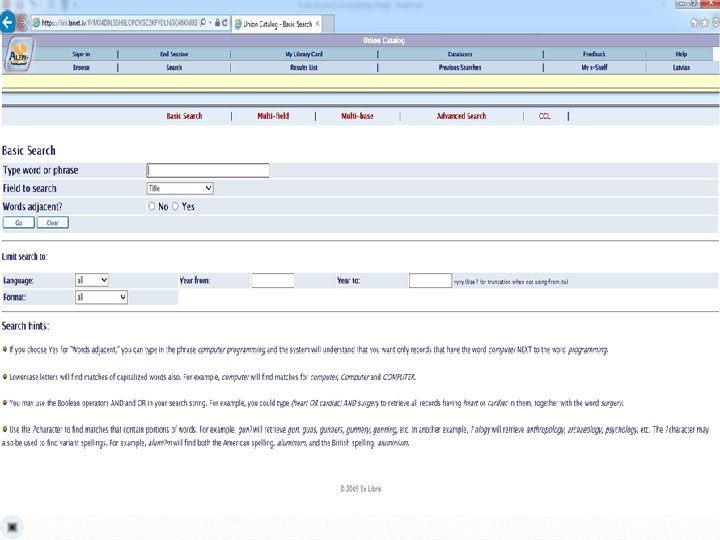The image size is (720, 540).
Task: Click the Type word or phrase input field
Action: click(x=208, y=170)
